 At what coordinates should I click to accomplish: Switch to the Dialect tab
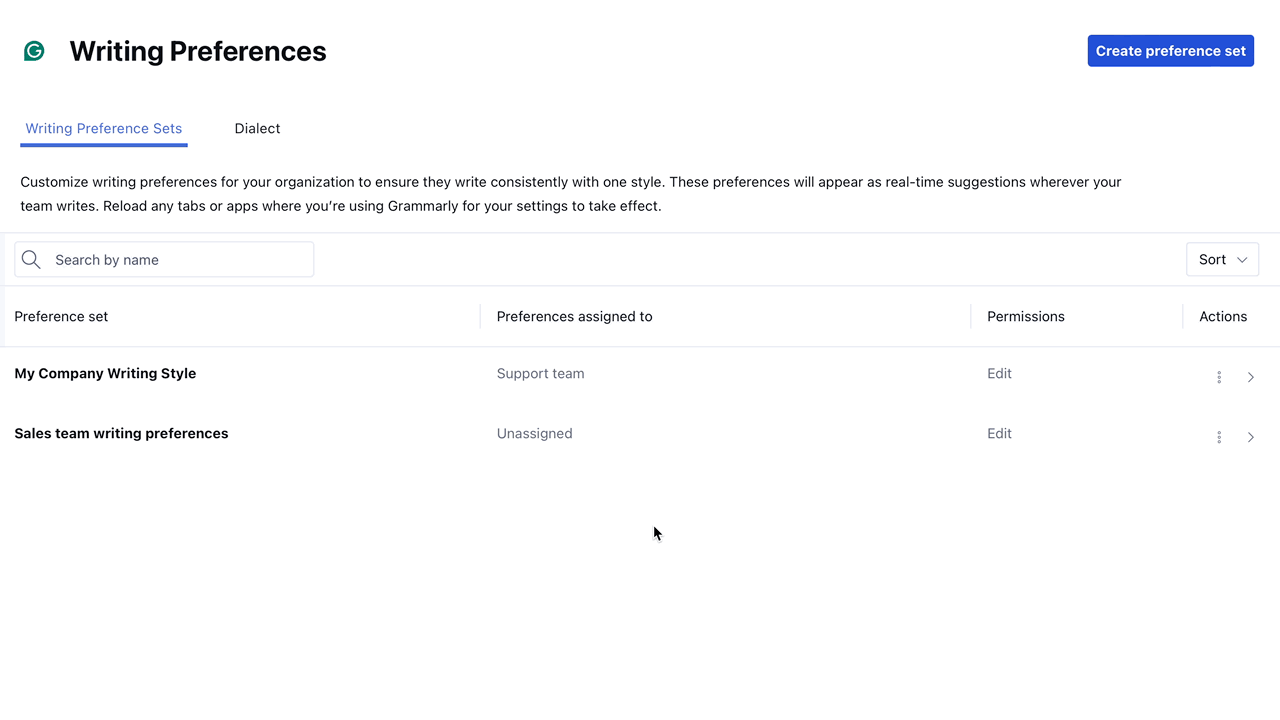tap(257, 128)
